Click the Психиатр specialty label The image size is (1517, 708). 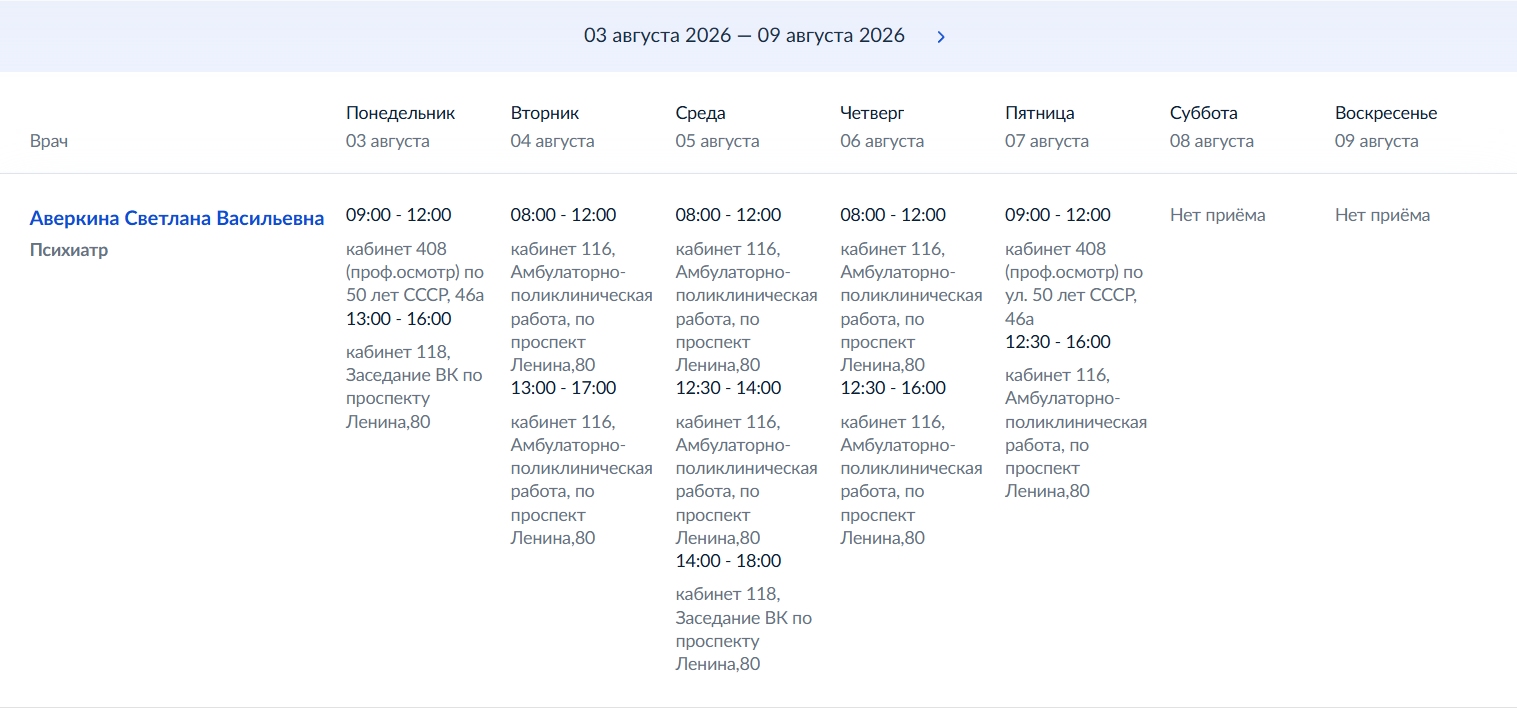click(69, 250)
